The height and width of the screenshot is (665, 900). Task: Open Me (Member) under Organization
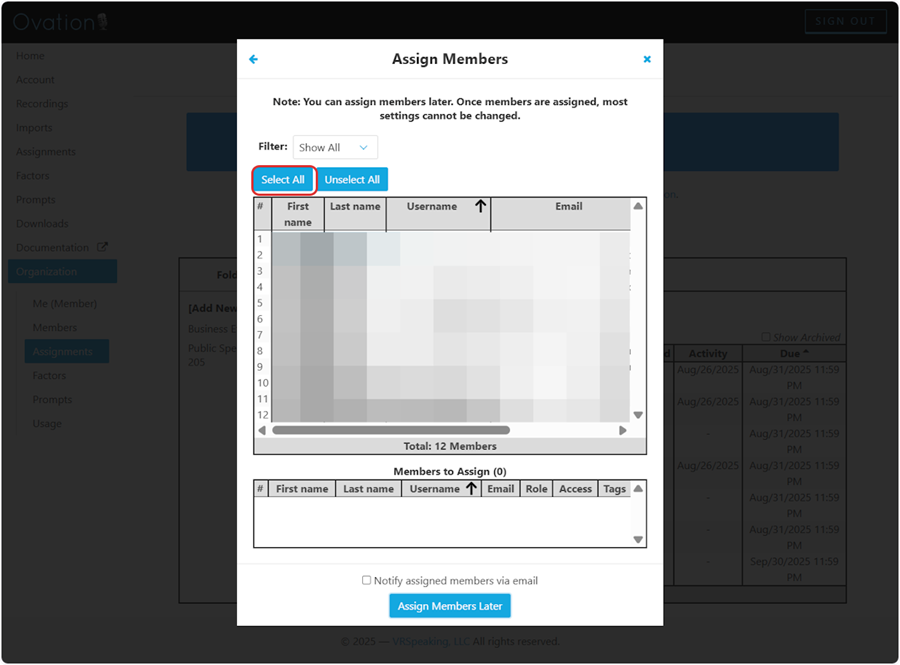[64, 304]
